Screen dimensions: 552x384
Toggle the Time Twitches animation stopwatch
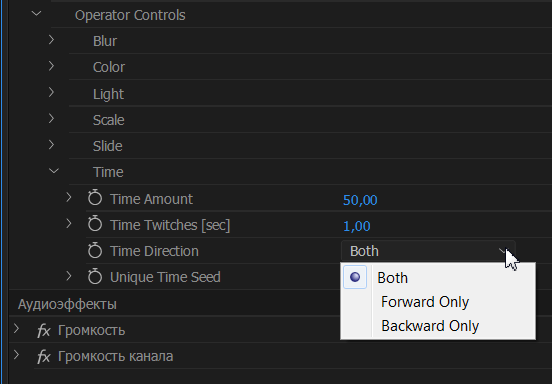click(x=95, y=224)
